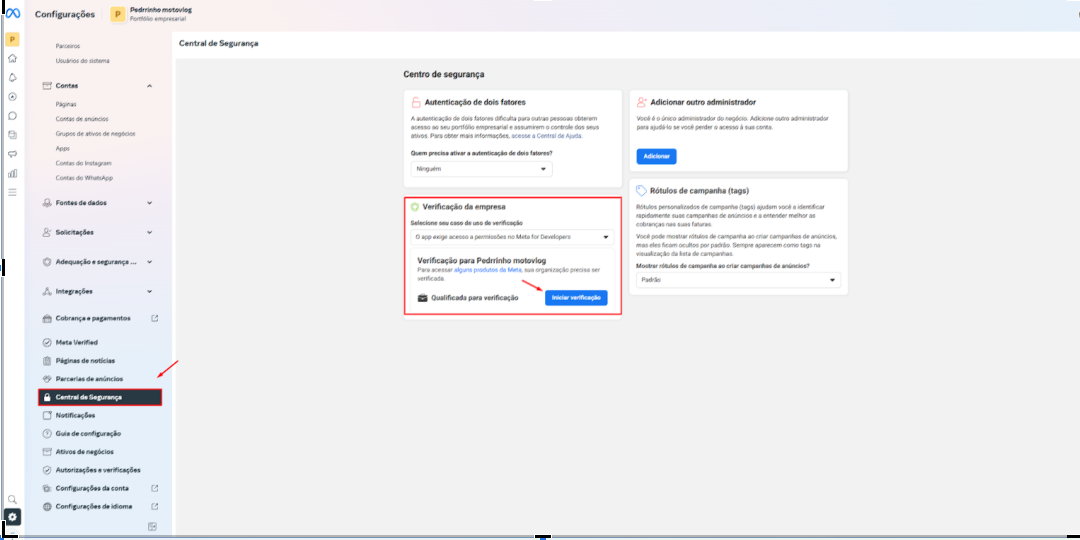The height and width of the screenshot is (540, 1080).
Task: Click the collapse sidebar icon at bottom
Action: coord(152,527)
